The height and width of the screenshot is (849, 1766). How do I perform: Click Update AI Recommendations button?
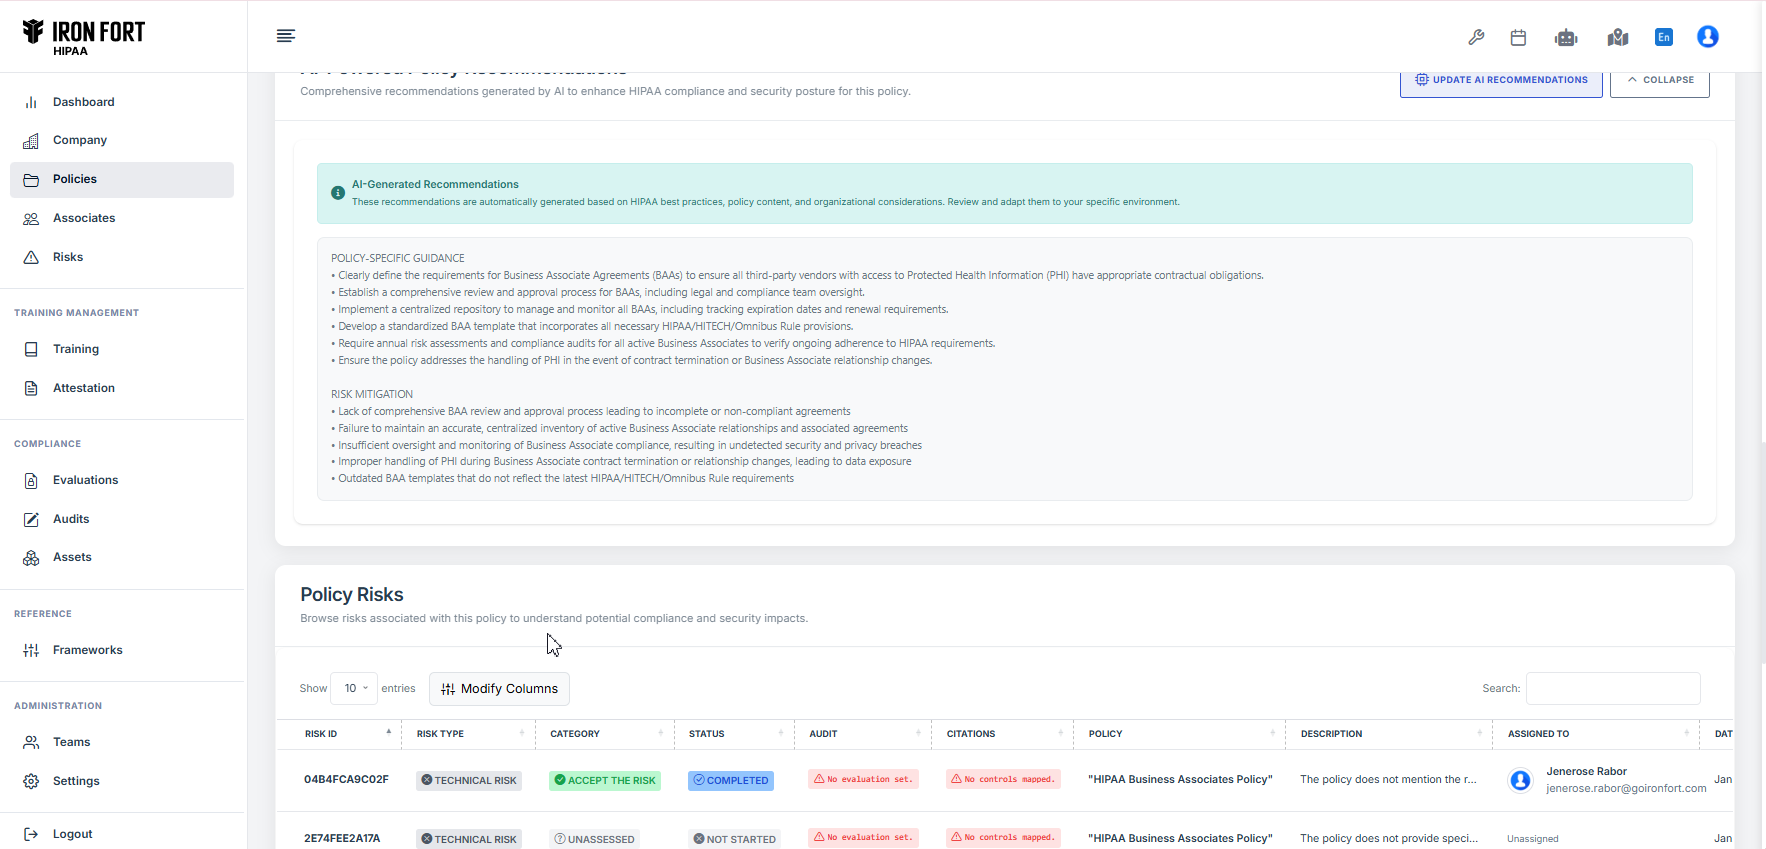tap(1500, 80)
